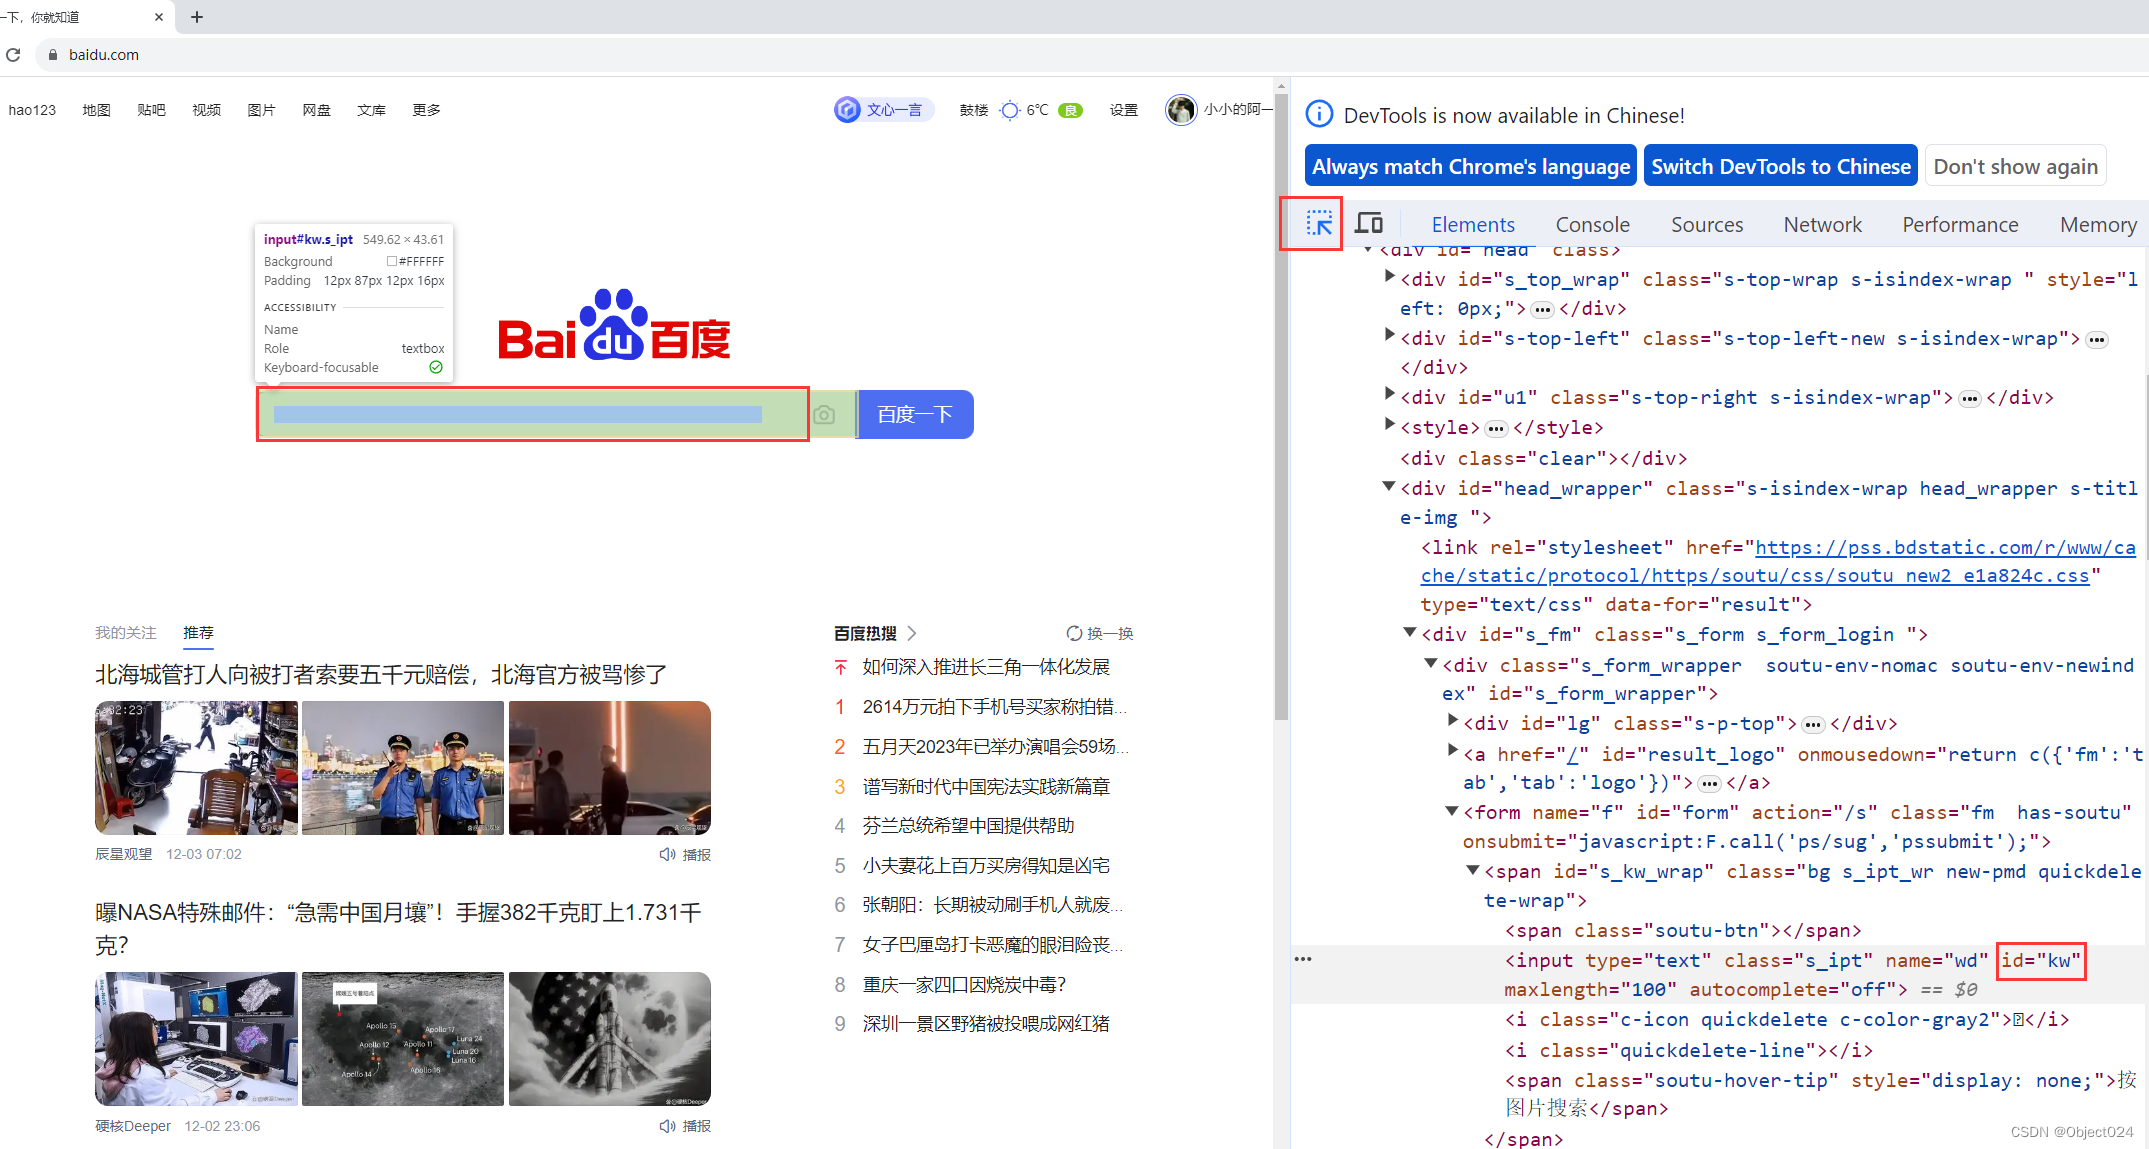The width and height of the screenshot is (2149, 1149).
Task: Click the 播报 speaker icon for first article
Action: tap(667, 854)
